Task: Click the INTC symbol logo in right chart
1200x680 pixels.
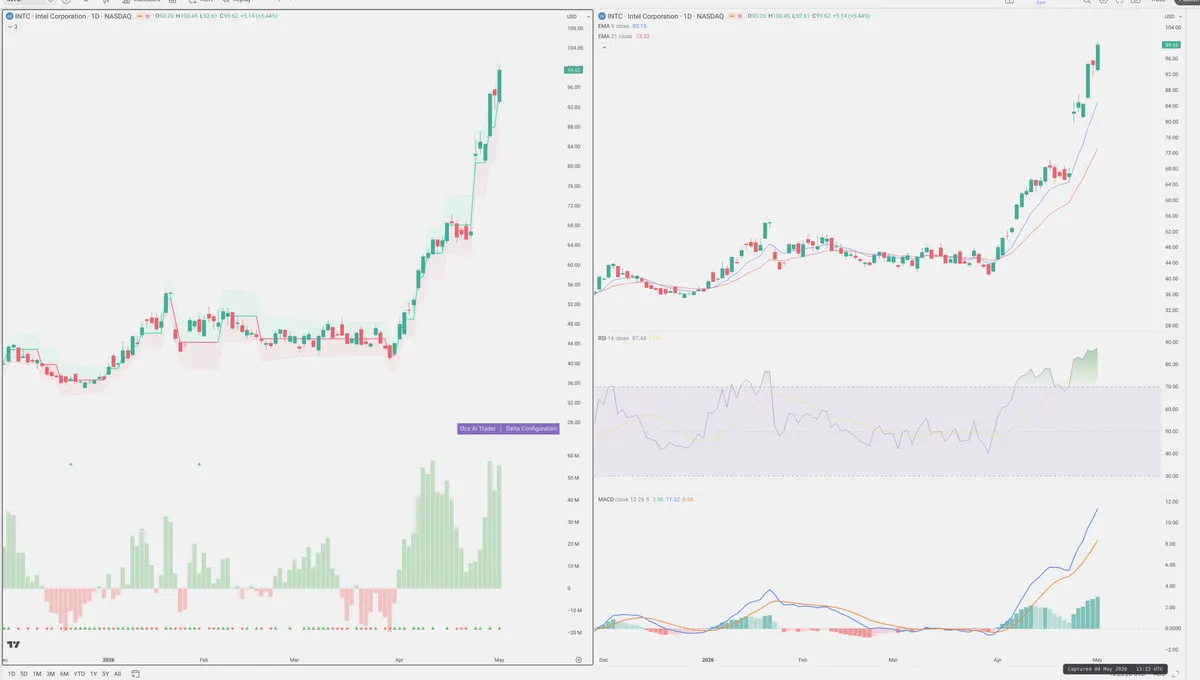Action: (601, 16)
